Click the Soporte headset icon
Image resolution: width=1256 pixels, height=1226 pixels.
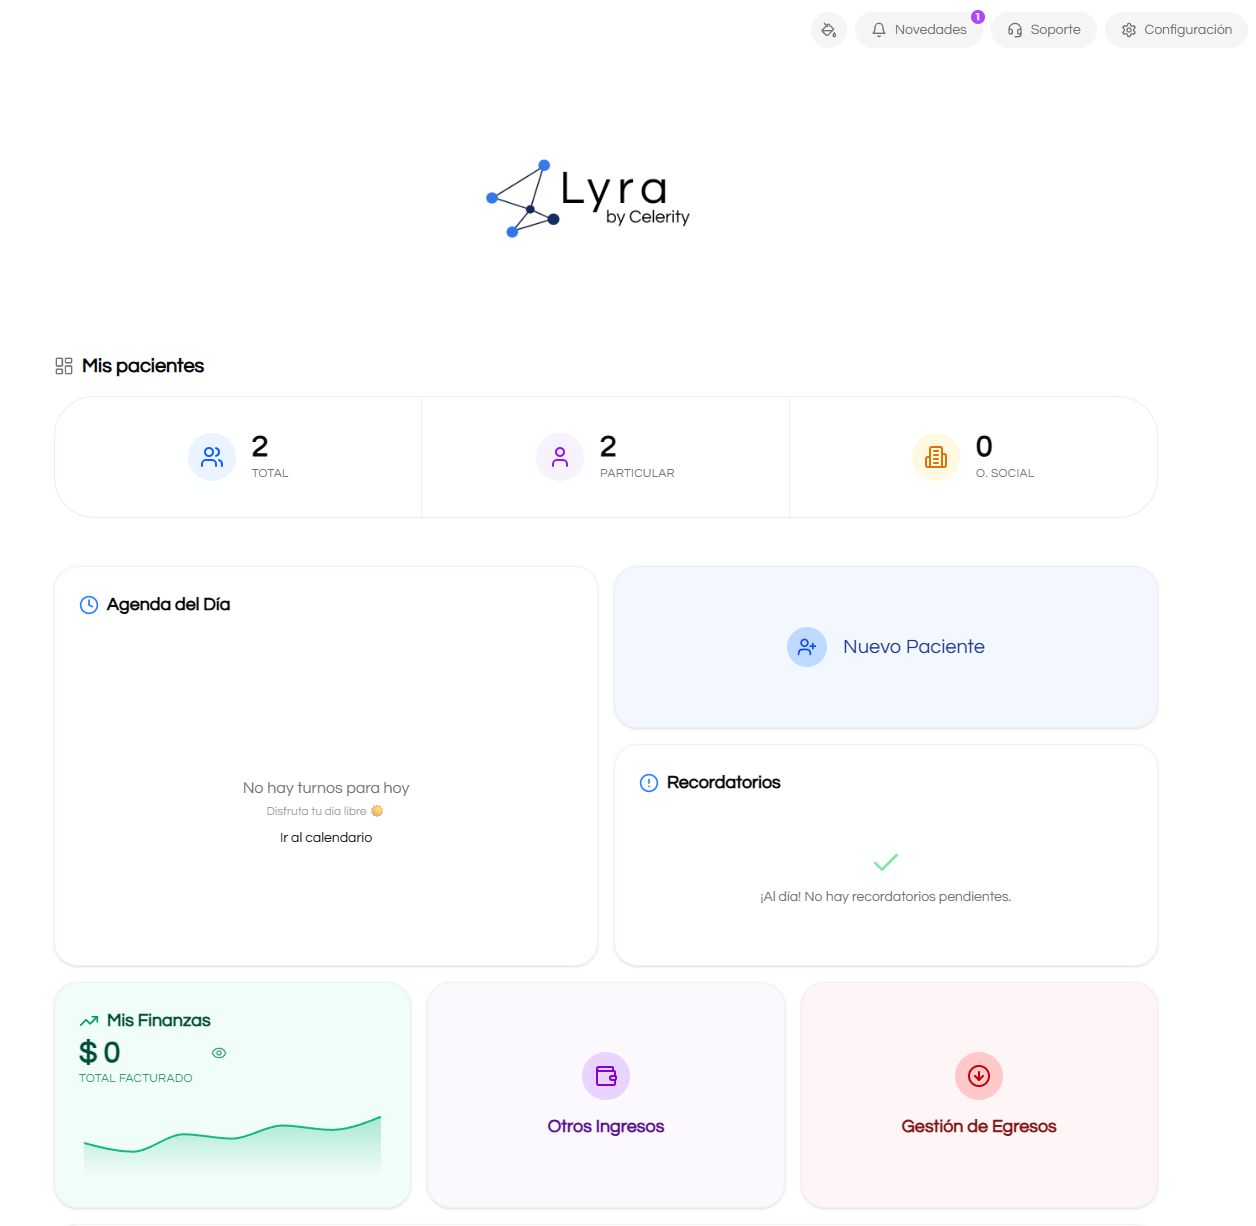(1014, 29)
